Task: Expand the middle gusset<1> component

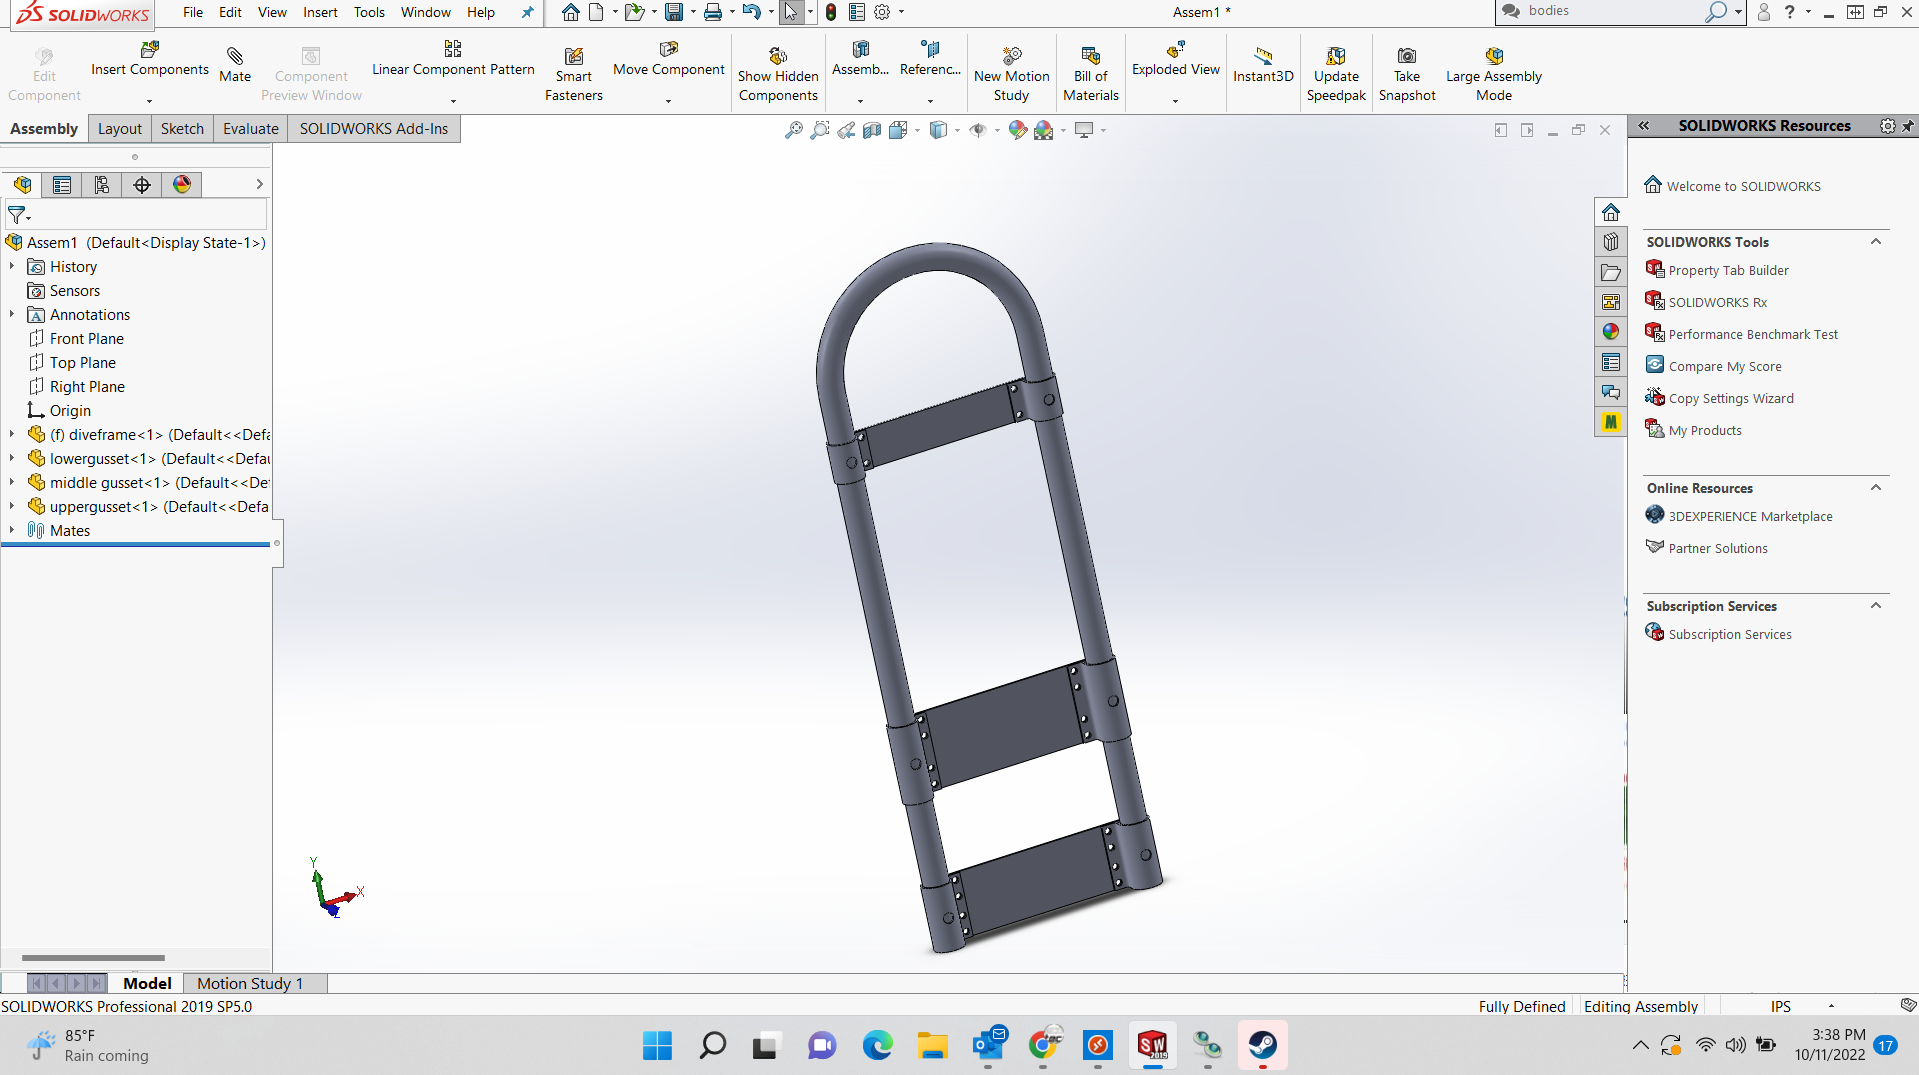Action: point(12,482)
